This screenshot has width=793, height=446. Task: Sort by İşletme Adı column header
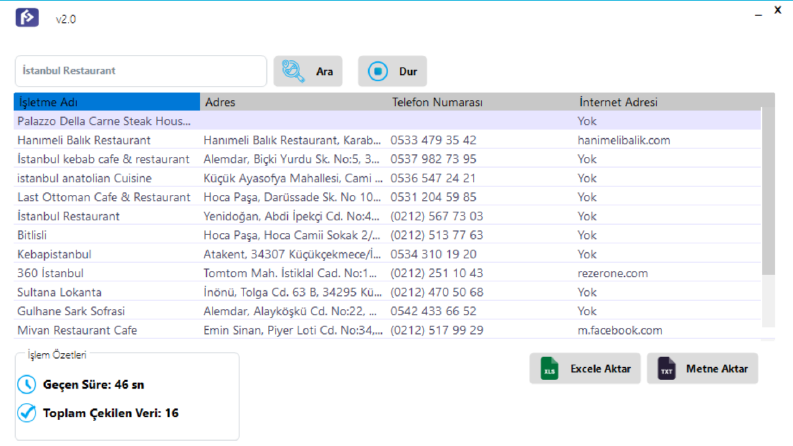107,102
